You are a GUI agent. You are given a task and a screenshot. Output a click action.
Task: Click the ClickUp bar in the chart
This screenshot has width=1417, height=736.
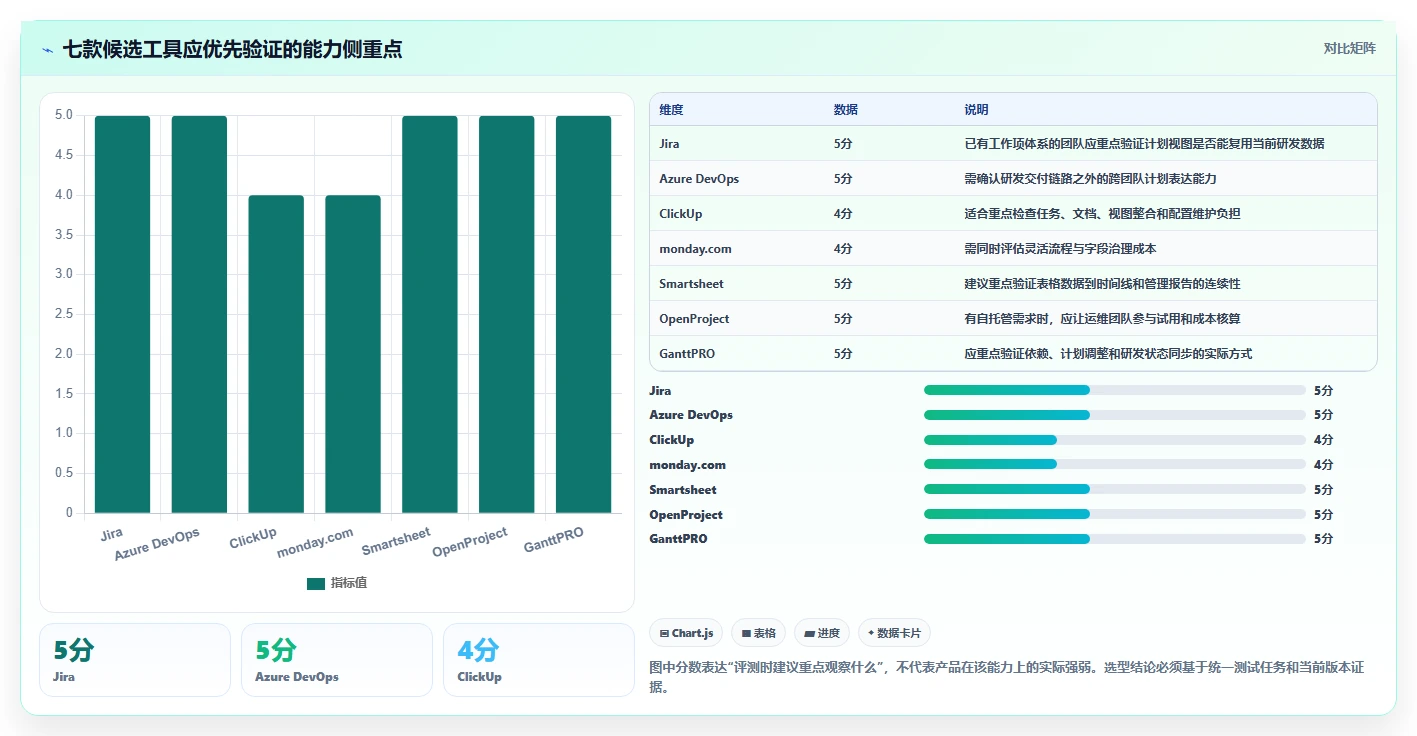click(x=276, y=354)
